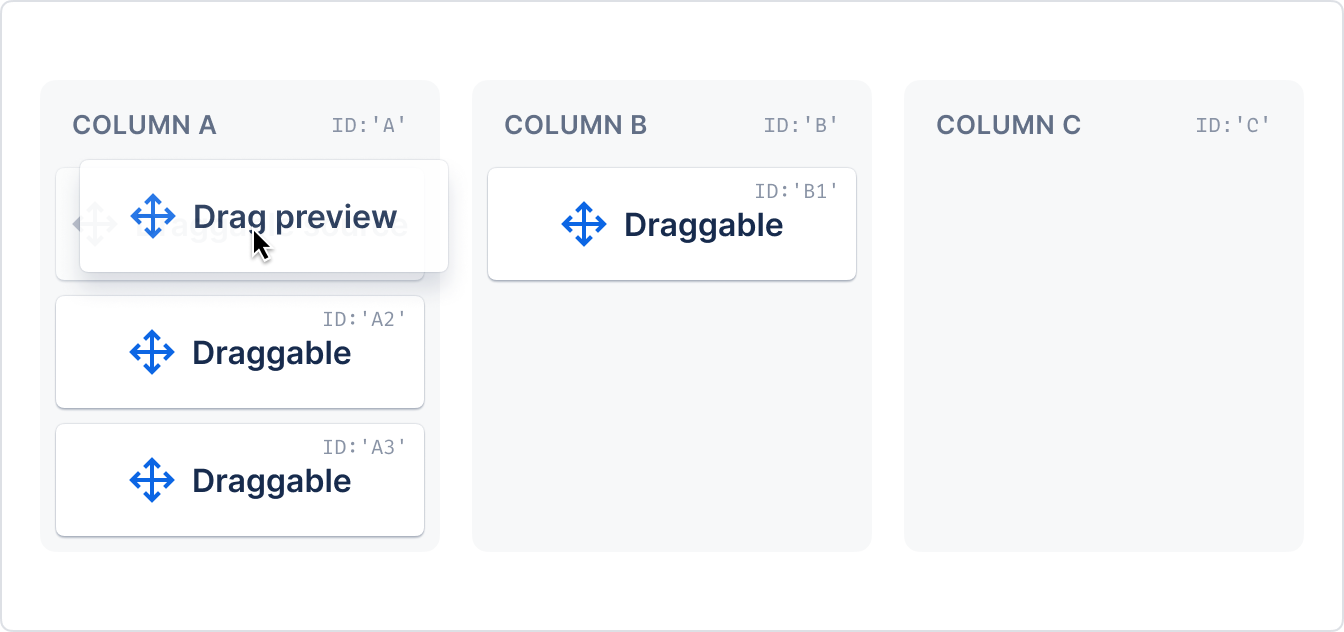1344x632 pixels.
Task: Click the drag arrows icon on card A2
Action: (152, 352)
